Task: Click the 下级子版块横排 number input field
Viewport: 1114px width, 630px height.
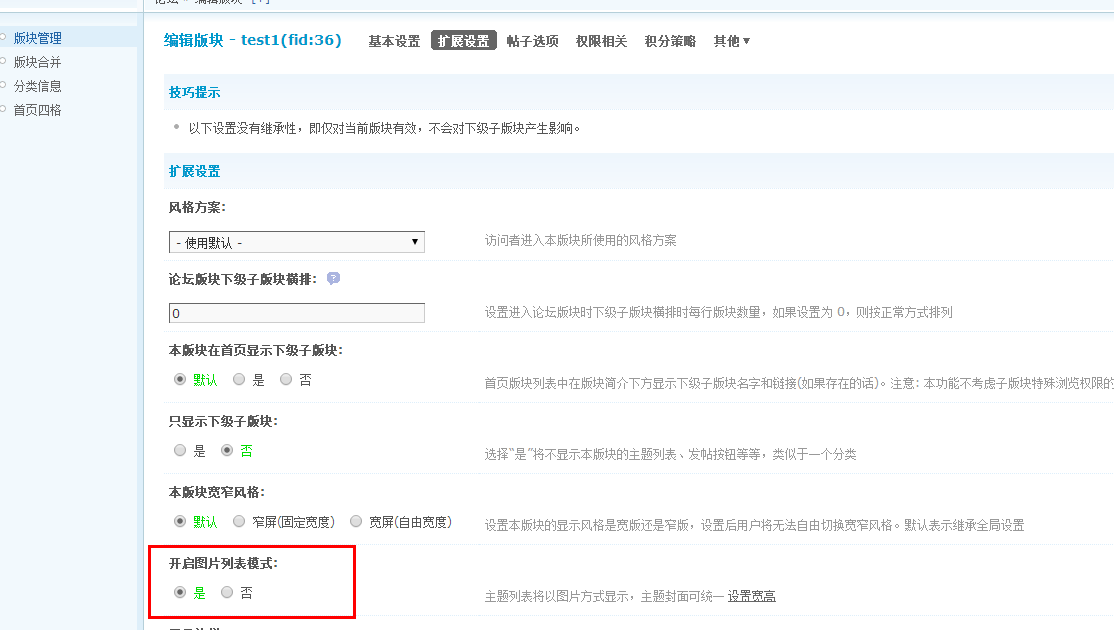Action: 297,313
